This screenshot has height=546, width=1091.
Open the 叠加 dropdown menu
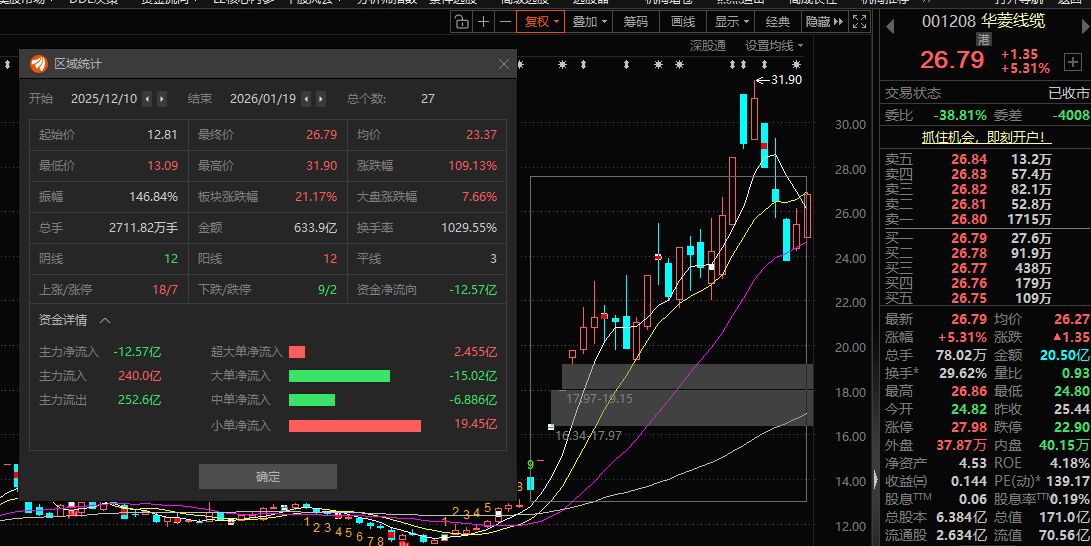coord(590,22)
